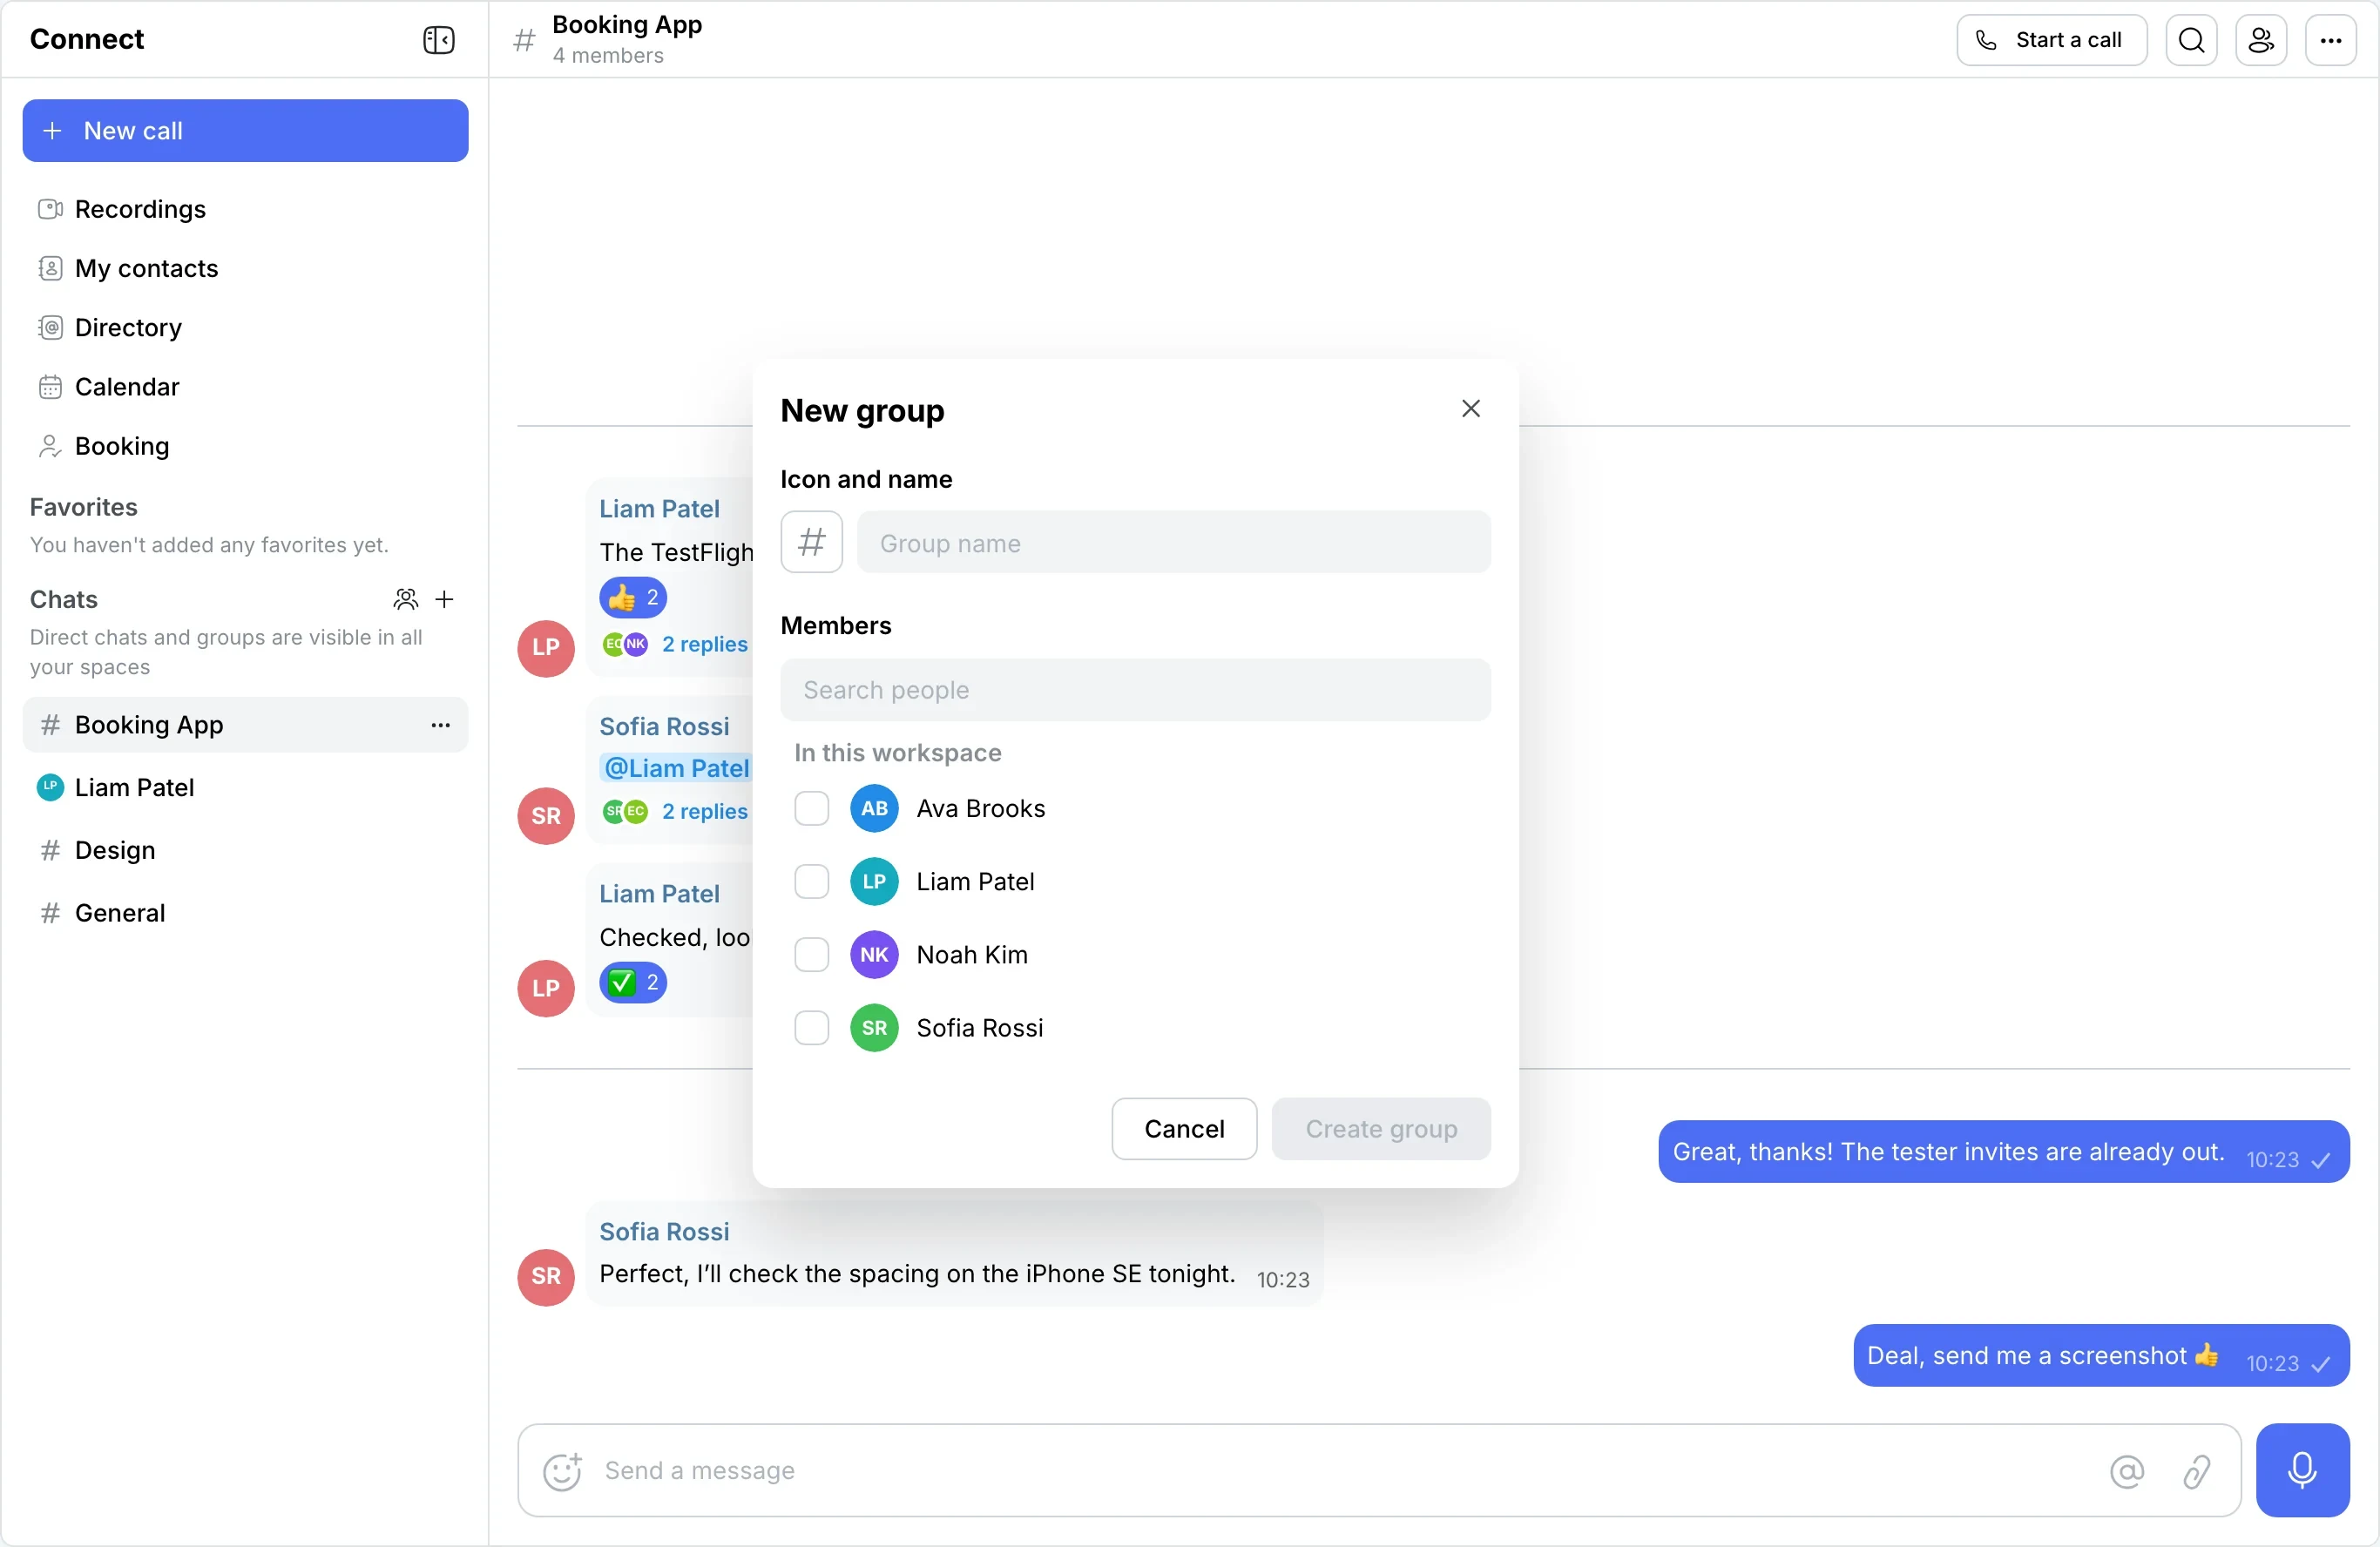Open the General channel

[x=245, y=913]
